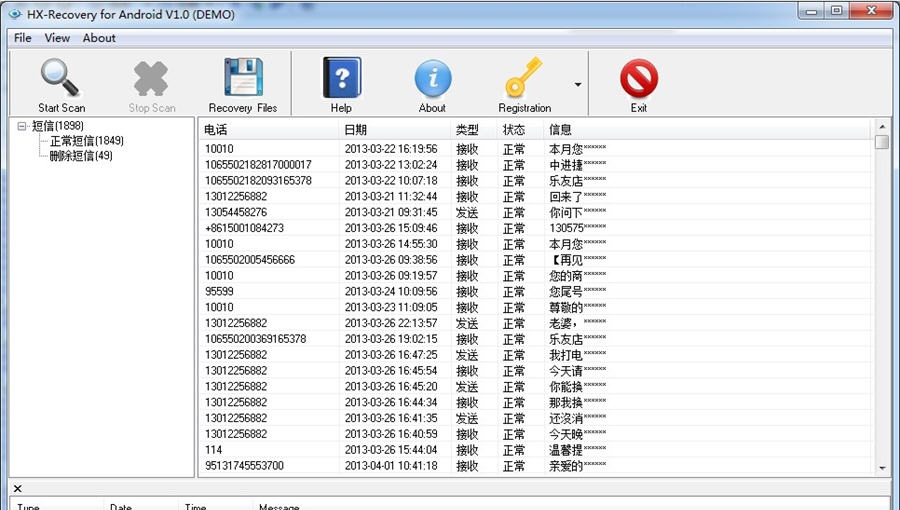Click 发送 type cell of 09:31:45 row
Screen dimensions: 900x510
coord(467,212)
